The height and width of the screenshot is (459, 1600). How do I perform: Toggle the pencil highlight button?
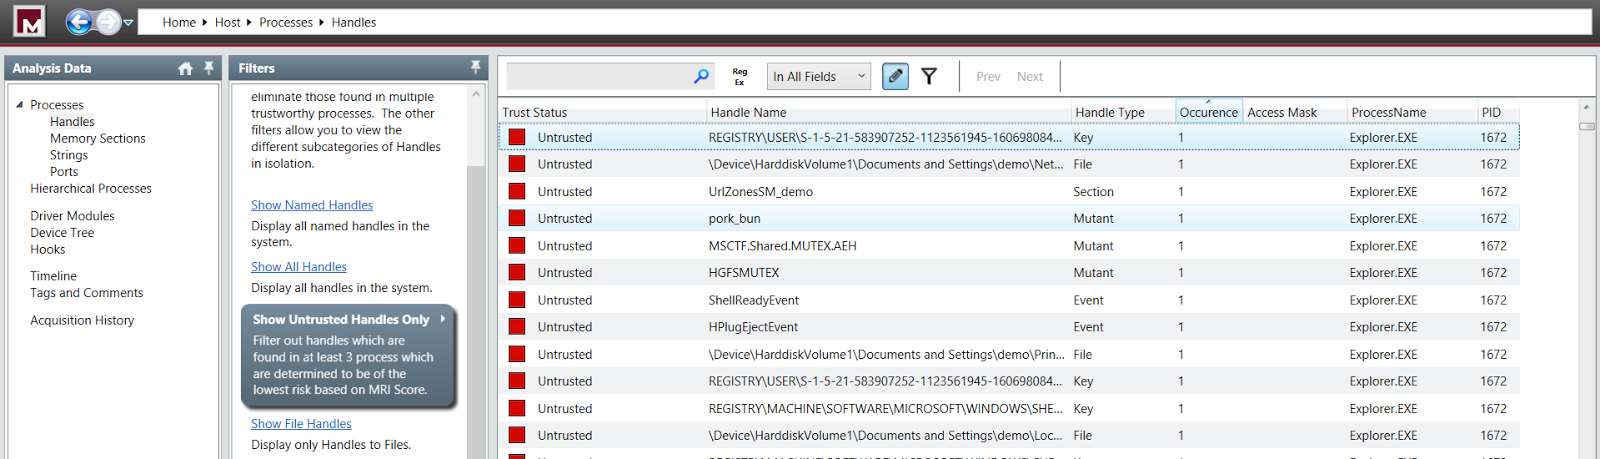(896, 76)
